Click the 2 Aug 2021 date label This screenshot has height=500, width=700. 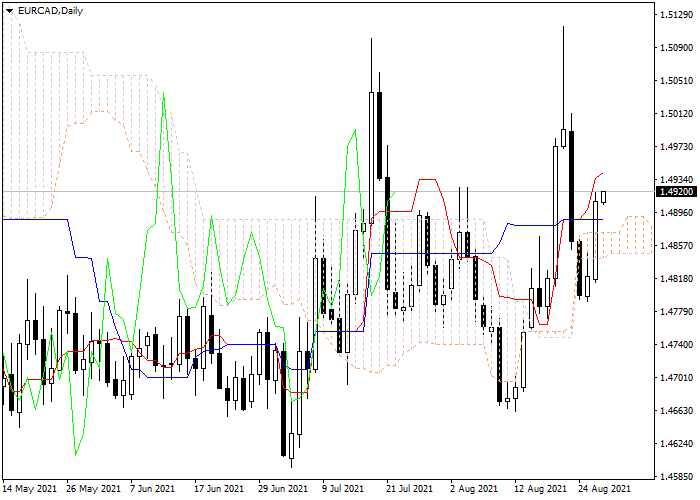[x=474, y=489]
